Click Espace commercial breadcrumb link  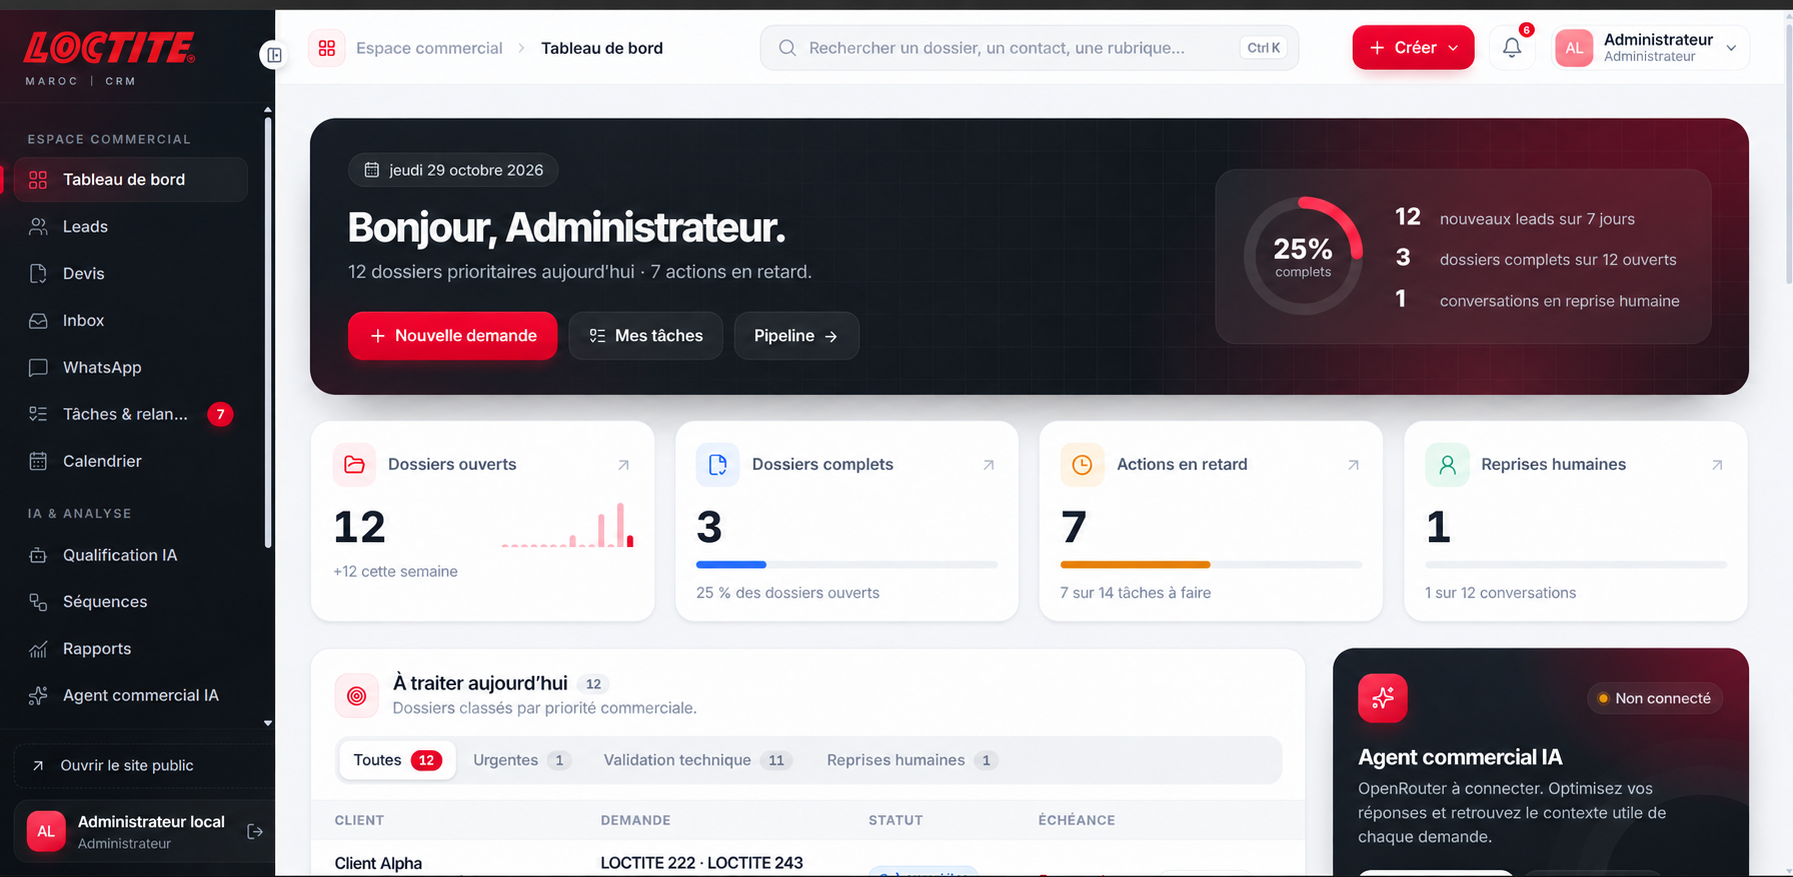(429, 48)
